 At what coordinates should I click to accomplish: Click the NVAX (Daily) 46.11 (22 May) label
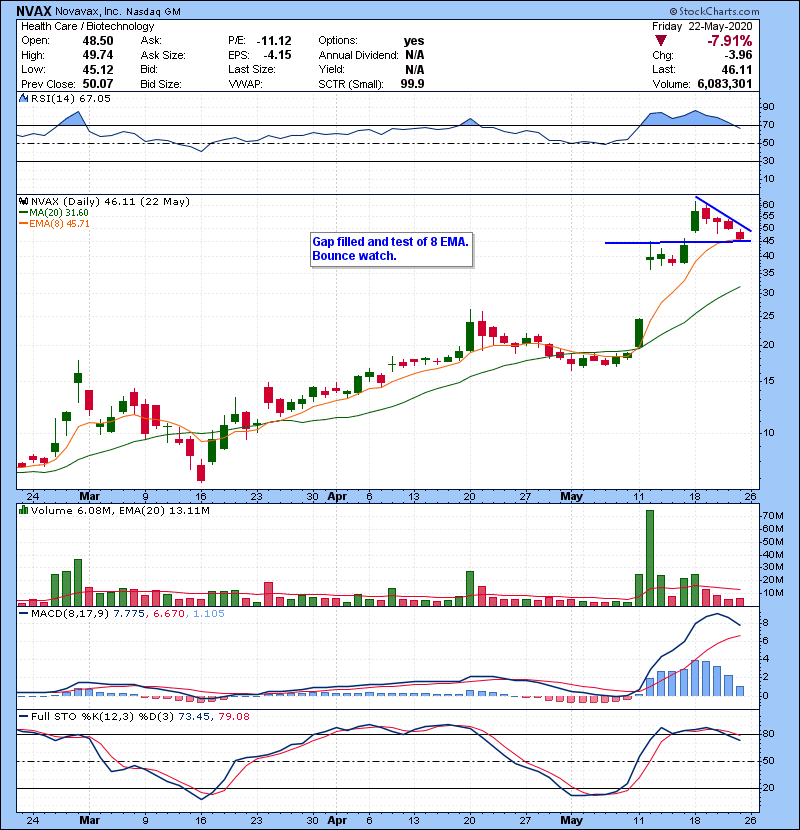(x=110, y=201)
